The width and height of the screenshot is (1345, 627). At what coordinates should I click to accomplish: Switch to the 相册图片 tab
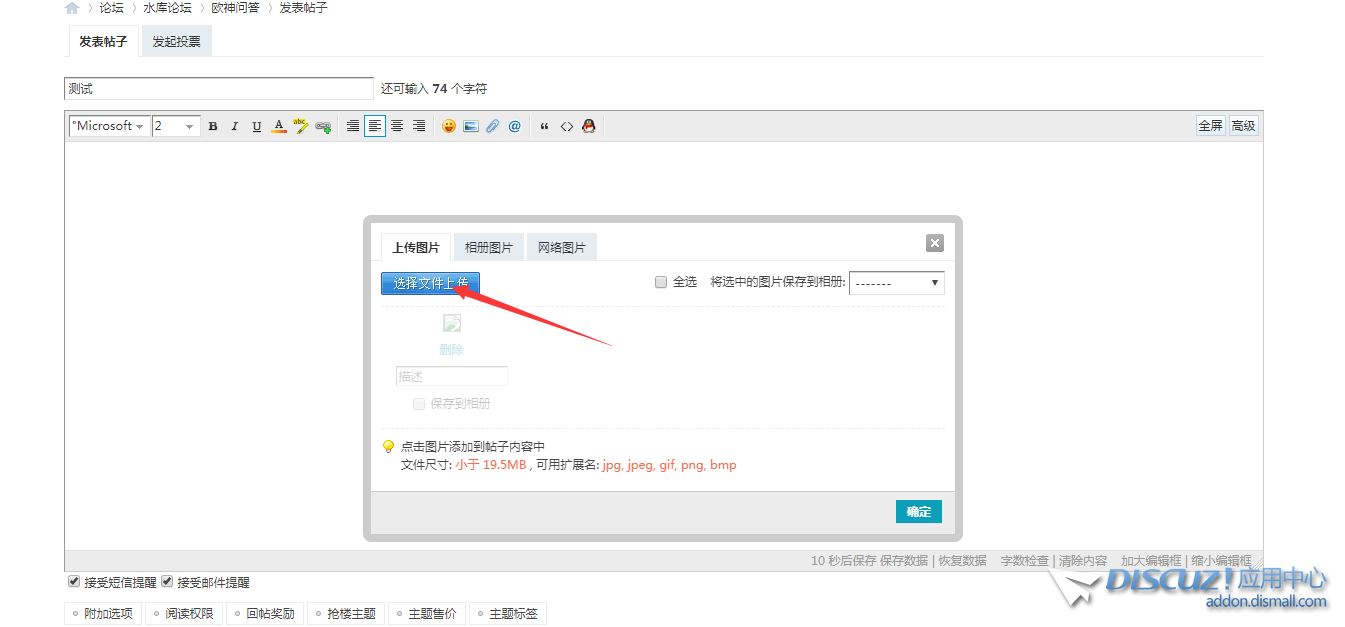point(489,247)
